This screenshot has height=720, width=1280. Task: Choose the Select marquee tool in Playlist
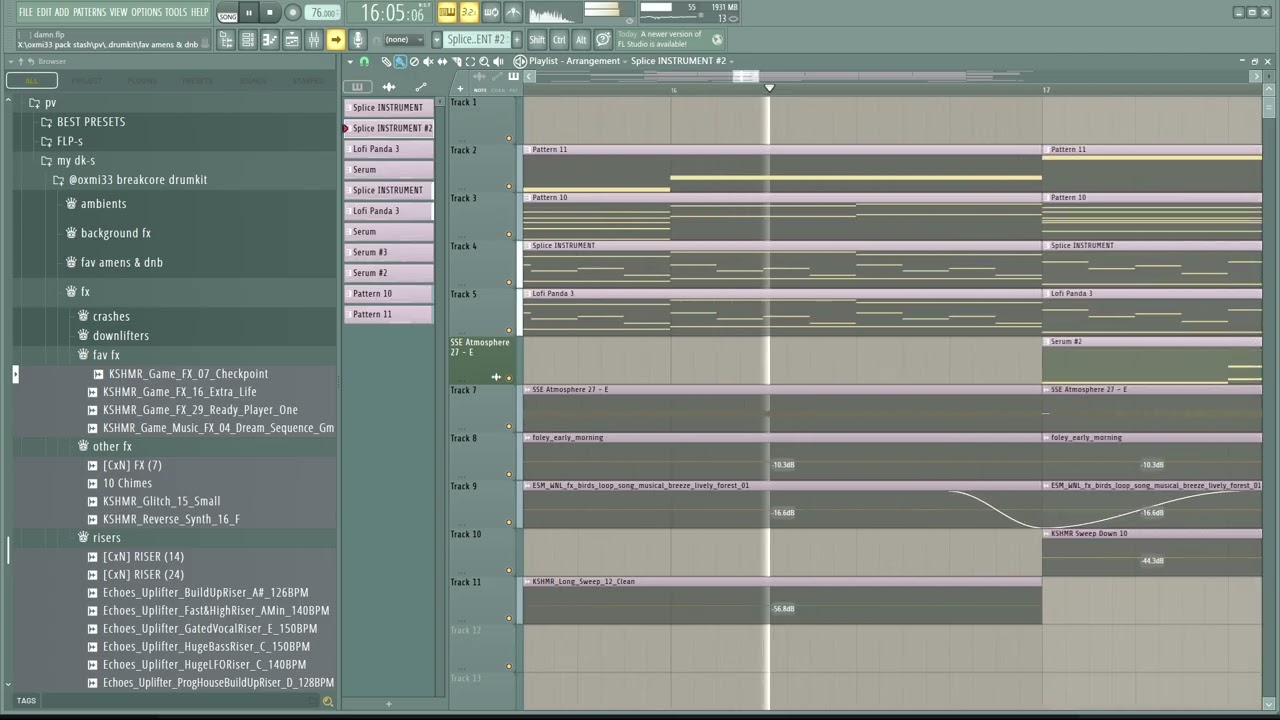coord(470,61)
